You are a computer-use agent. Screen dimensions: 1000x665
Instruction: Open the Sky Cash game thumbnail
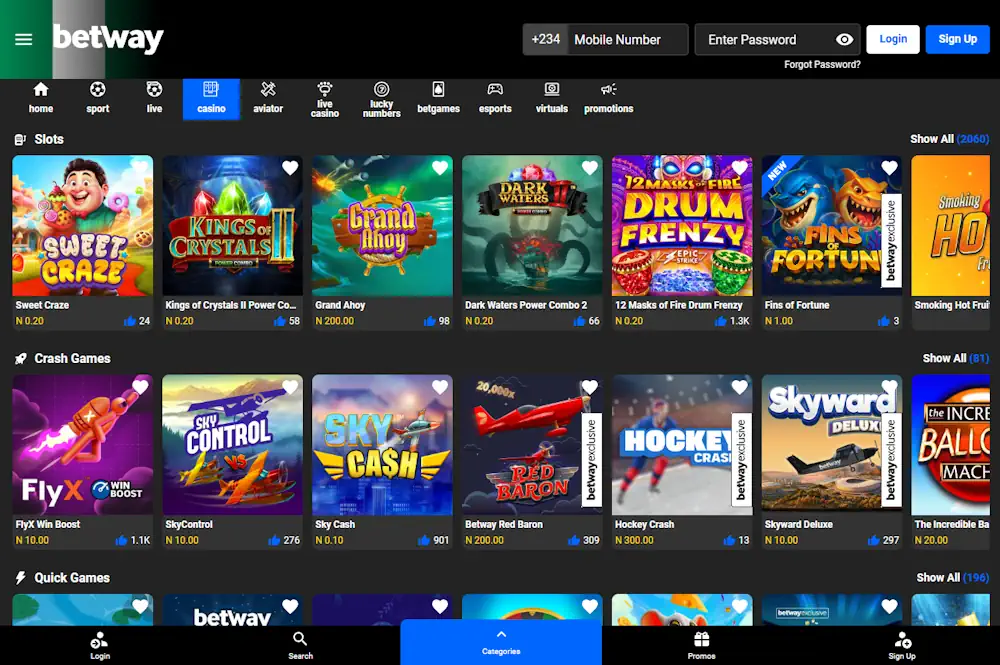pos(382,445)
